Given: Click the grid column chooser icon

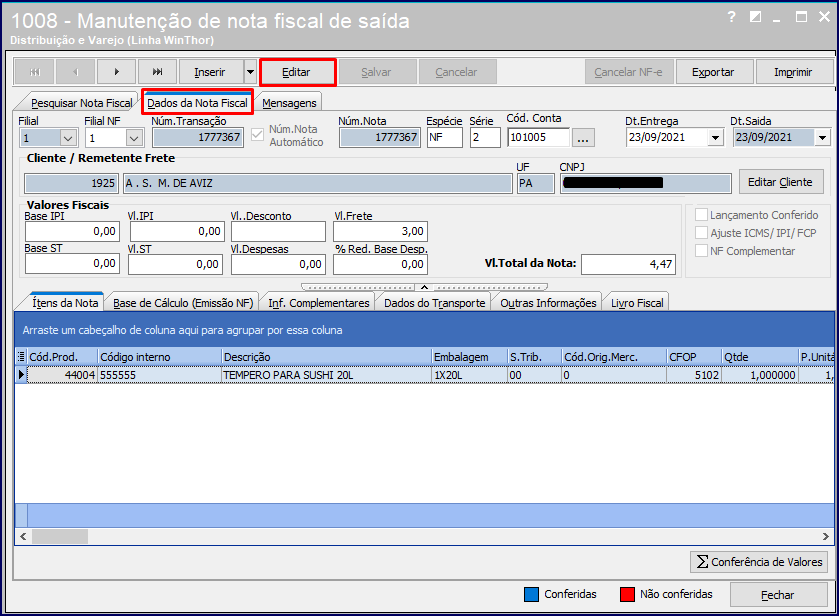Looking at the screenshot, I should (x=21, y=356).
